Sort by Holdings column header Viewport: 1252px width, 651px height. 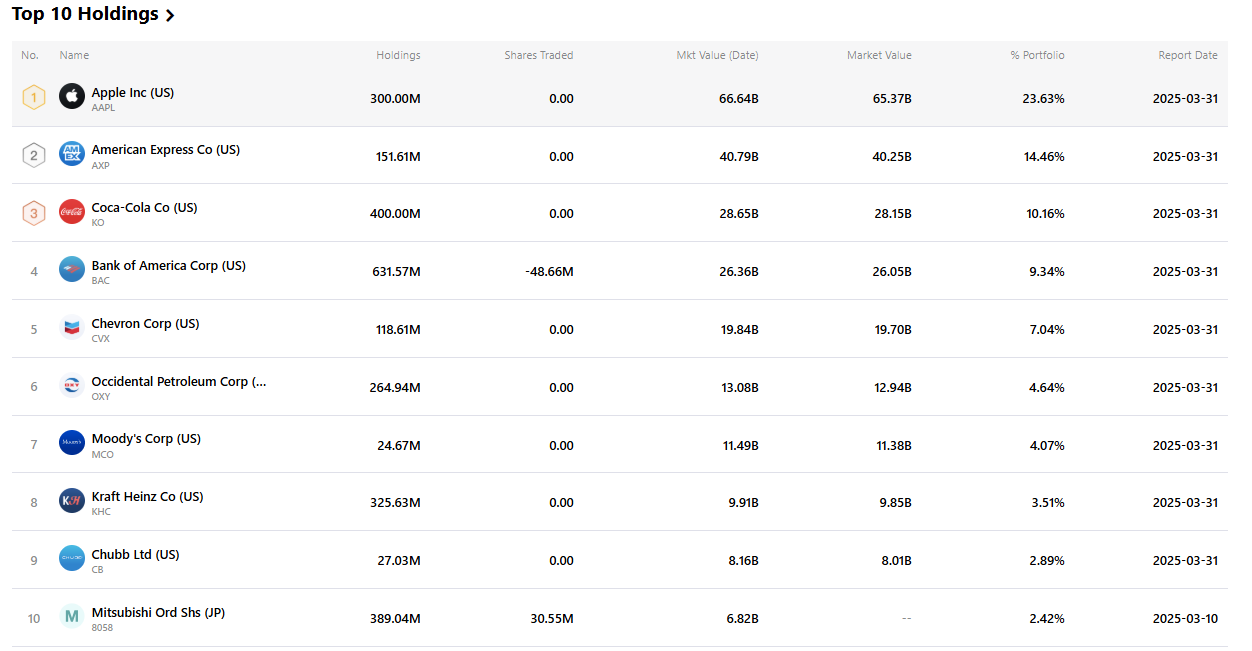(398, 56)
